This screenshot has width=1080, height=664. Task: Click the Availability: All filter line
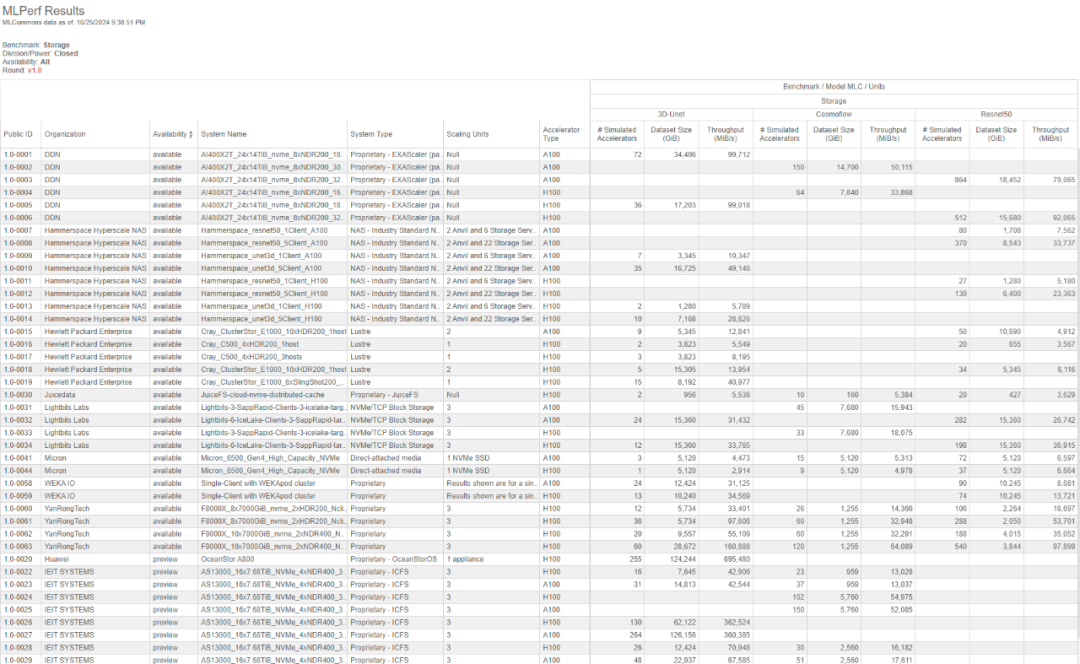(x=26, y=62)
